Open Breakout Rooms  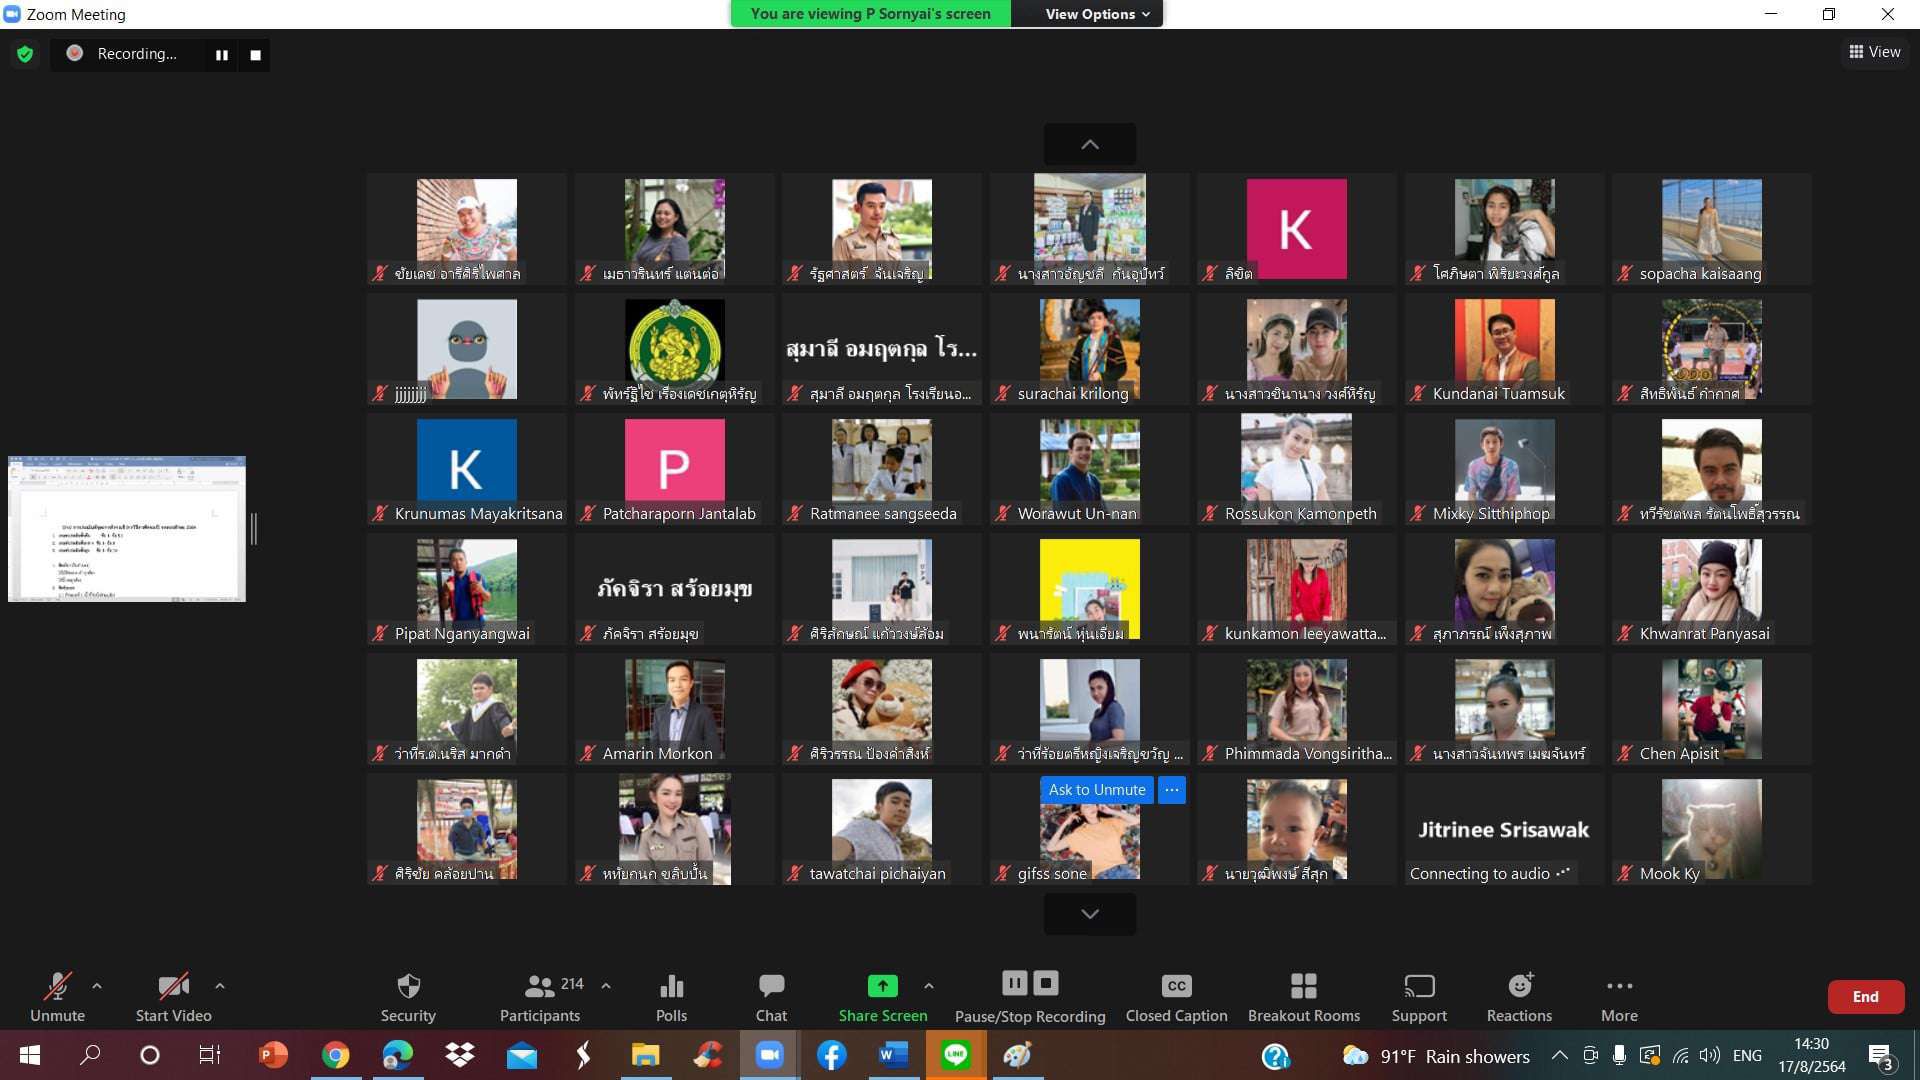[1303, 986]
